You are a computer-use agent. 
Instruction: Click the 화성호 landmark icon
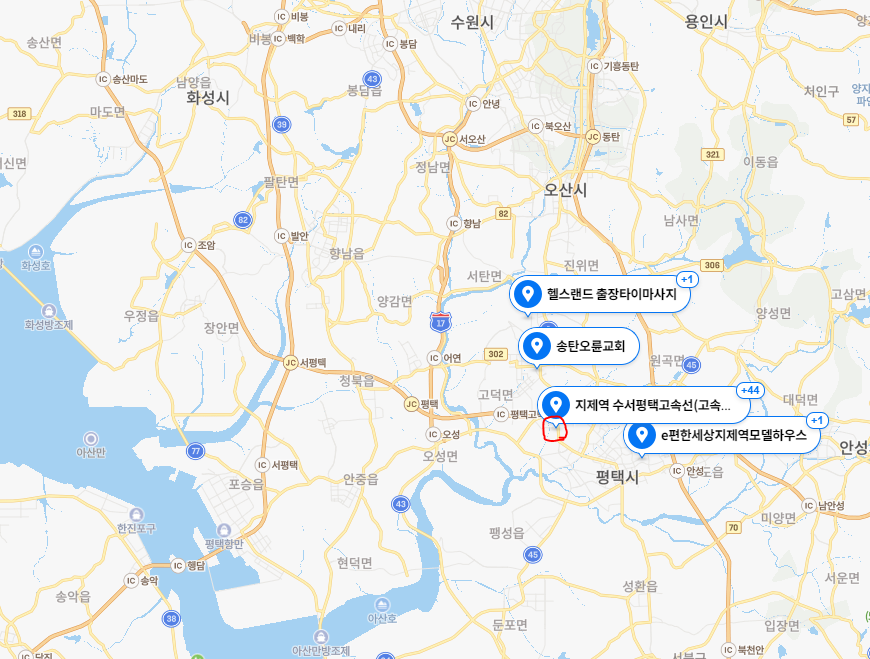(x=36, y=252)
